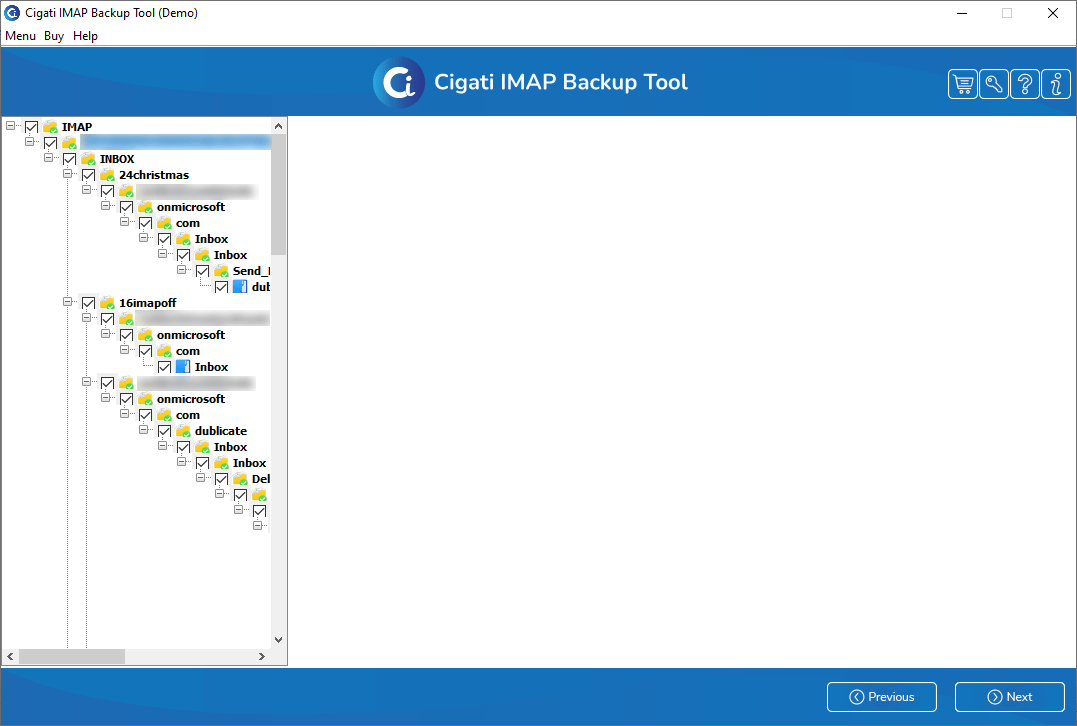The width and height of the screenshot is (1077, 726).
Task: Collapse the 16imapoff tree node
Action: [x=67, y=302]
